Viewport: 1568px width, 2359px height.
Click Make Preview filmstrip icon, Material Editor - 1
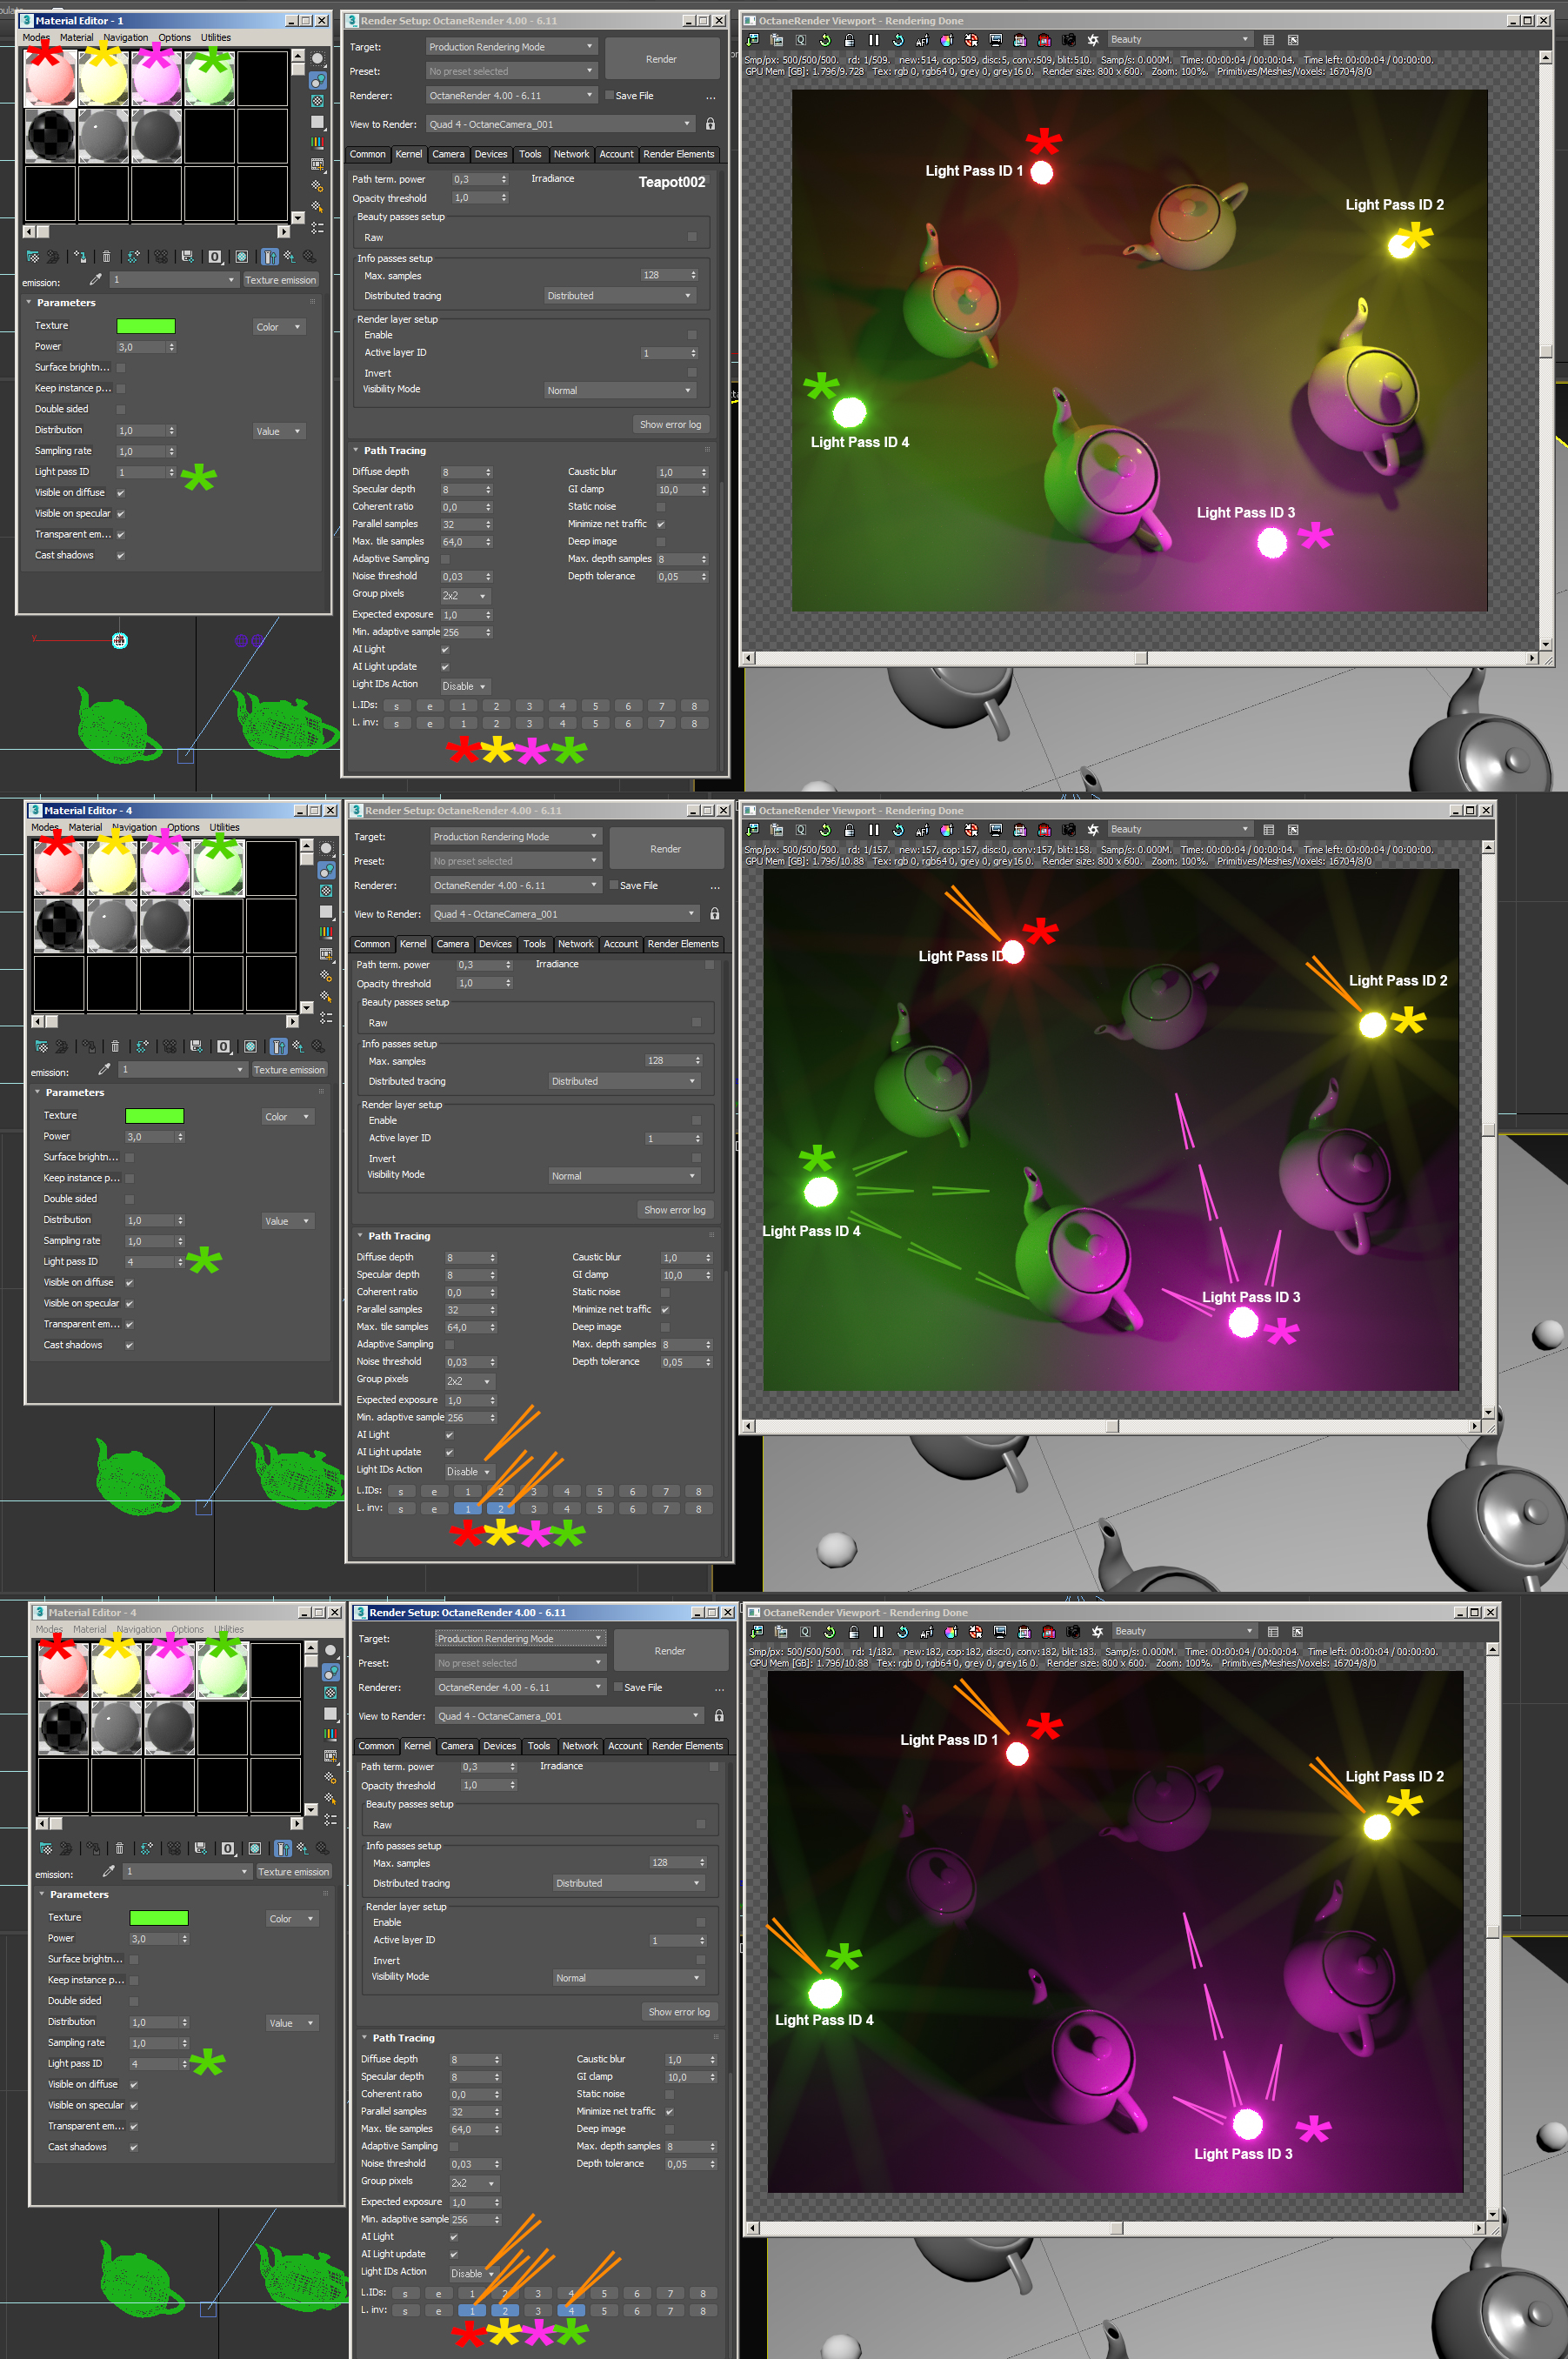click(318, 164)
